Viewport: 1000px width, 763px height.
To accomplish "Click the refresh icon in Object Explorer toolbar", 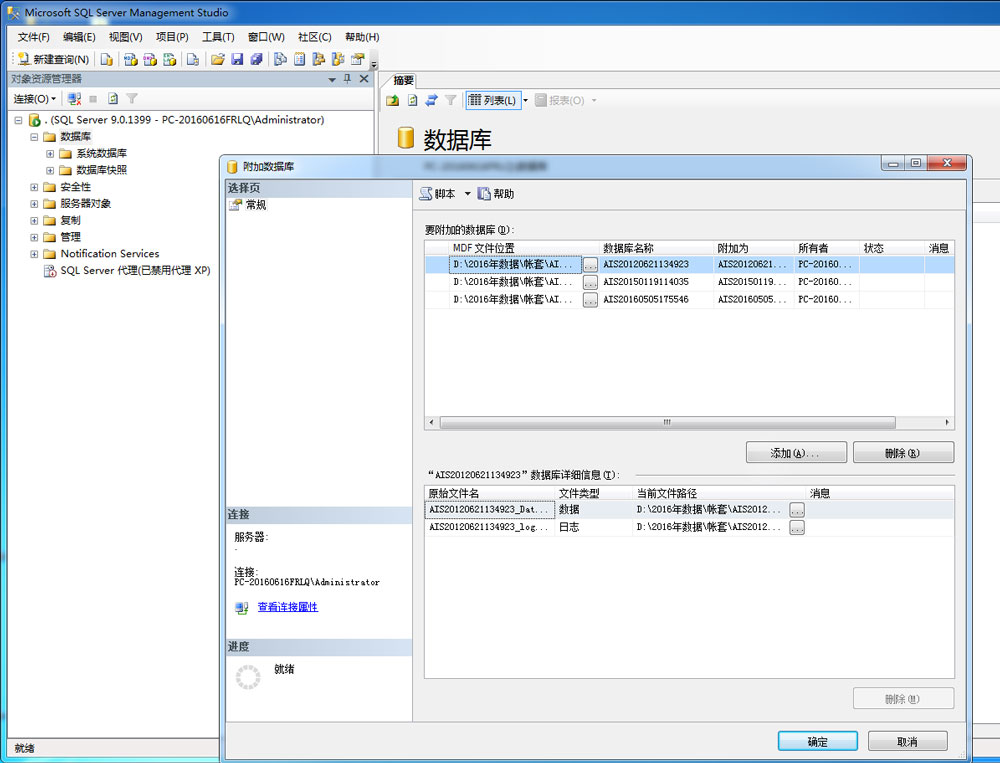I will coord(113,99).
